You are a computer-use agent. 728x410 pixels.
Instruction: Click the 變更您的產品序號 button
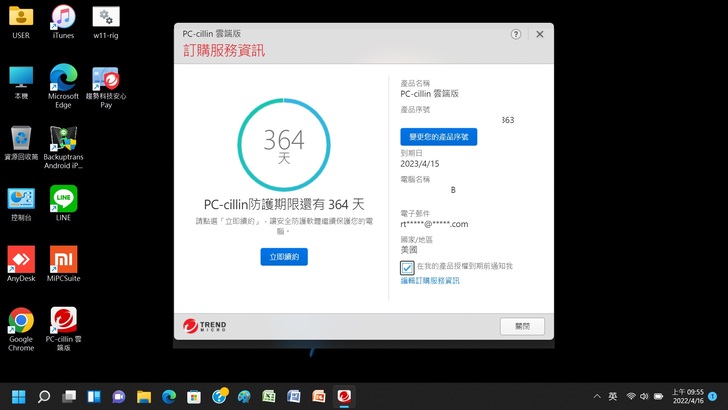click(438, 137)
